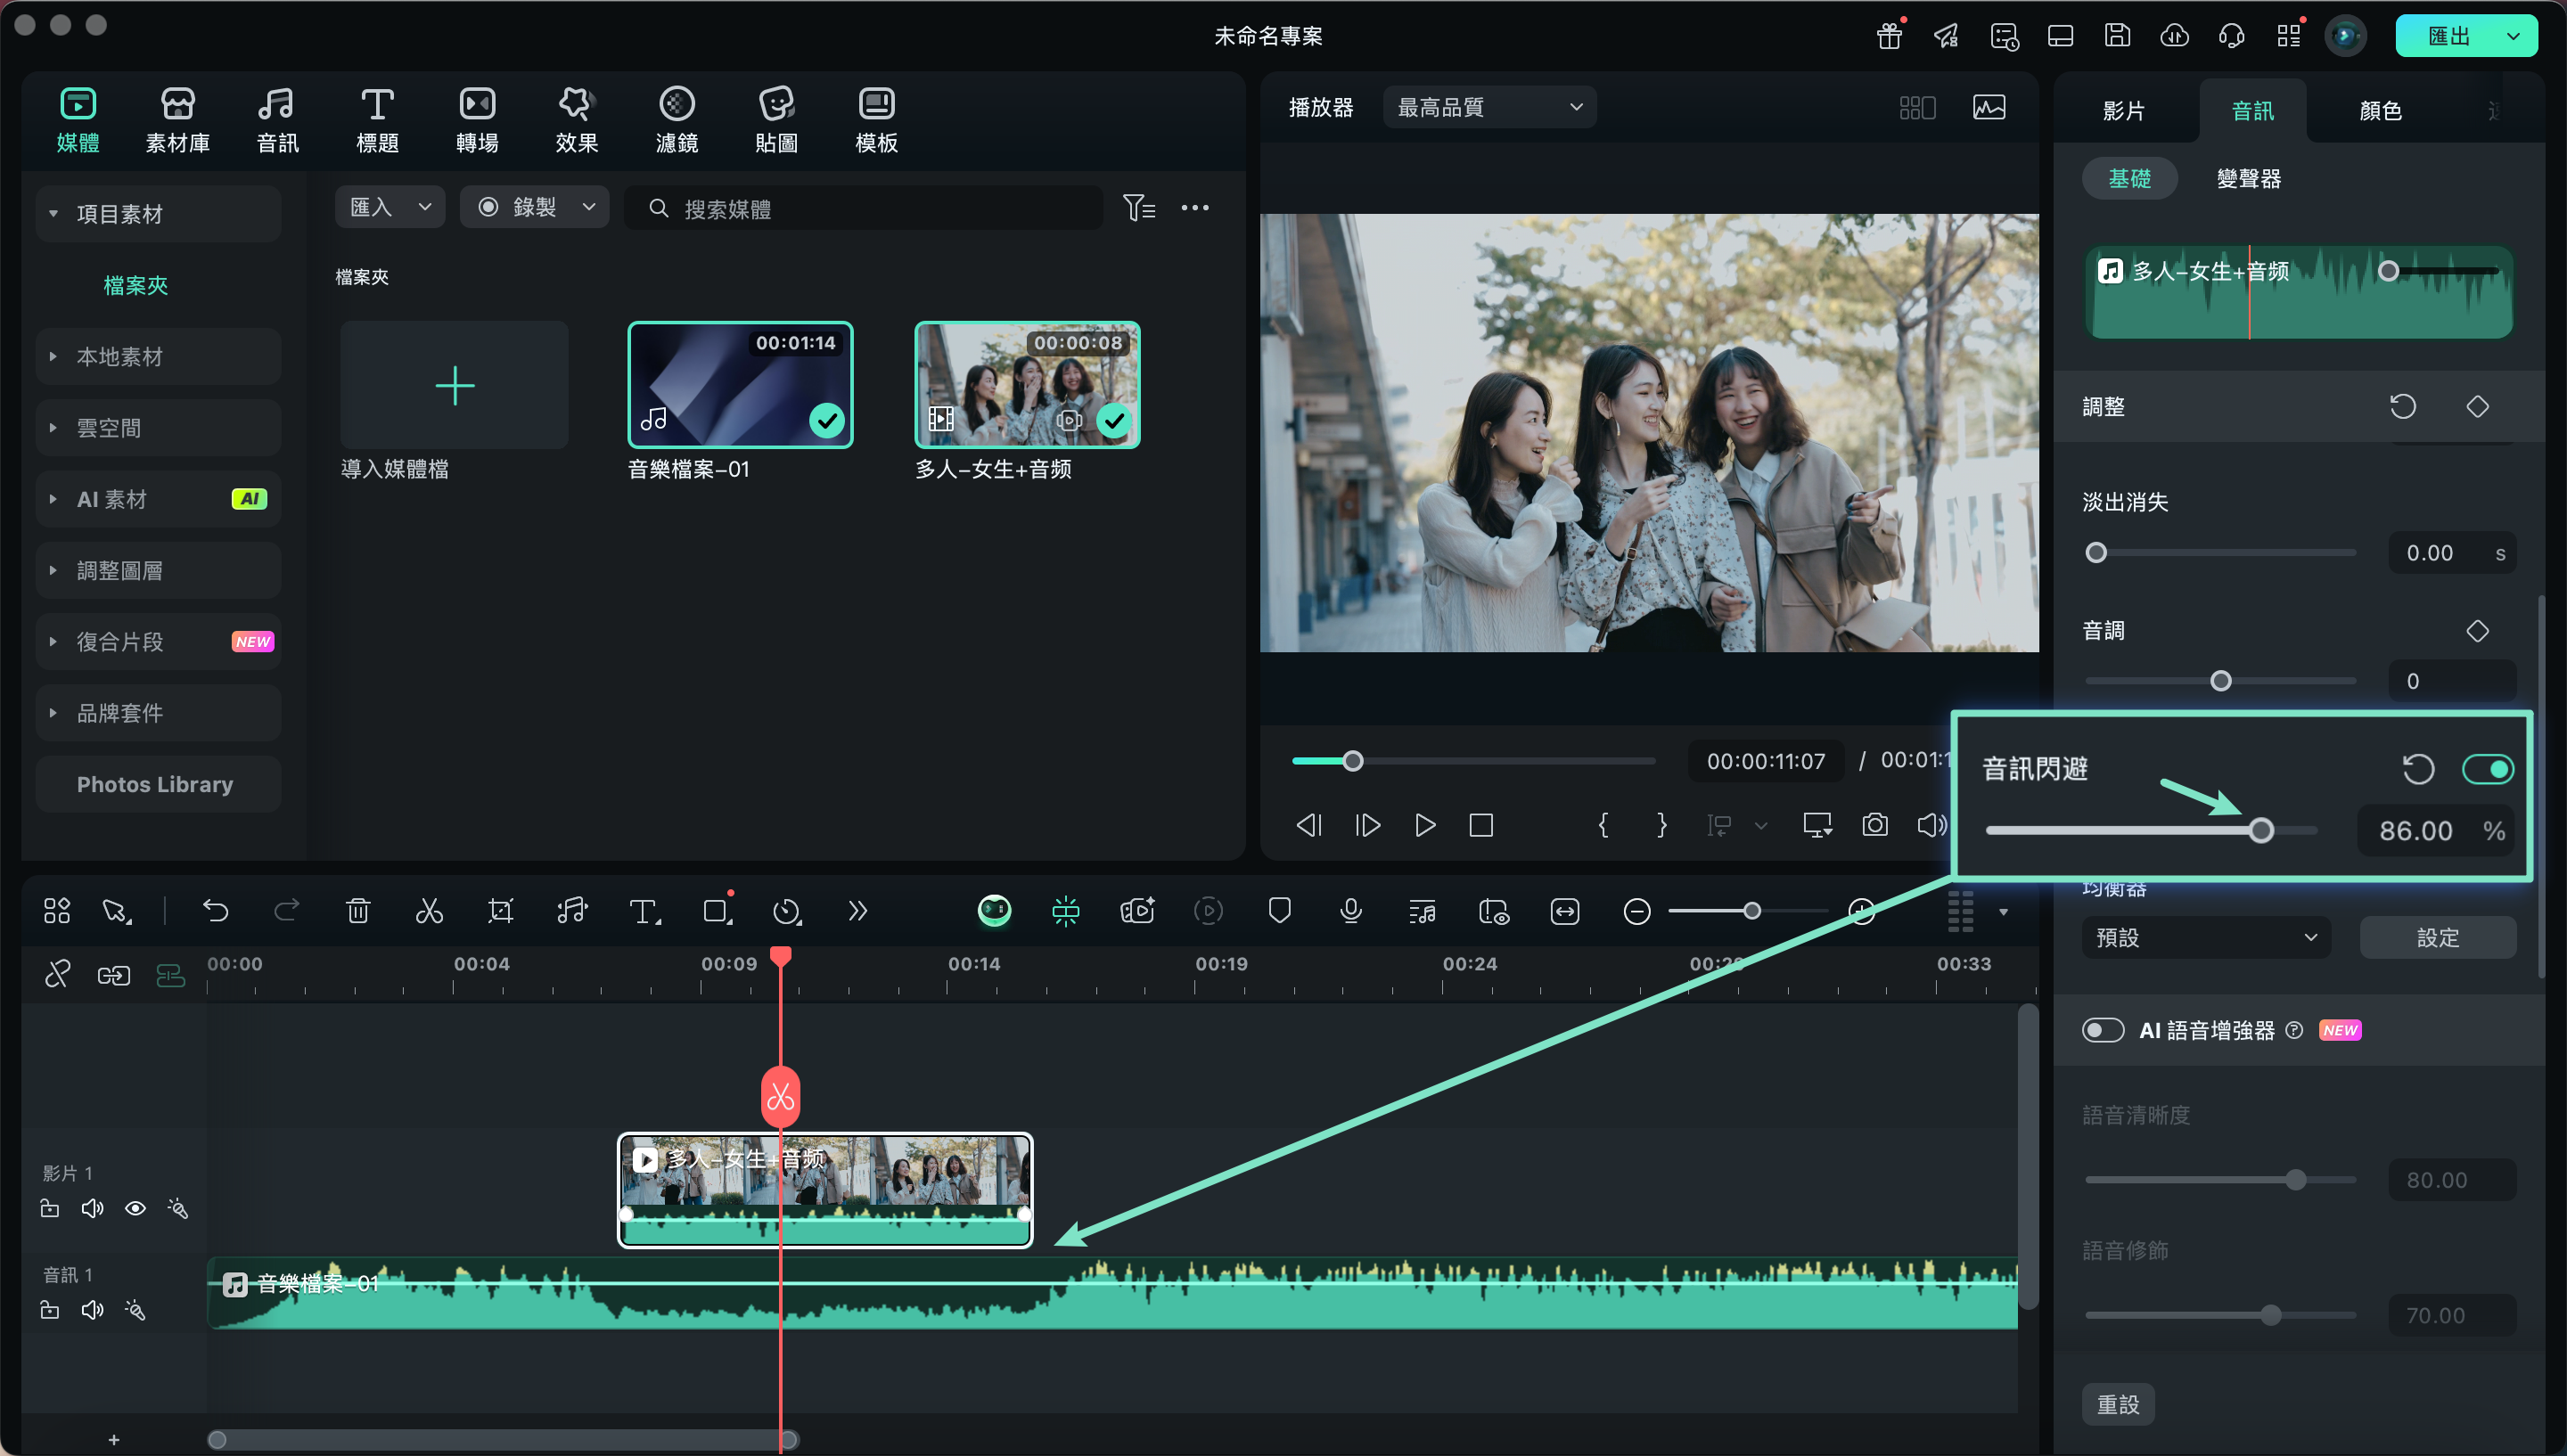This screenshot has height=1456, width=2567.
Task: Select the 音樂檔案-01 media thumbnail
Action: [740, 385]
